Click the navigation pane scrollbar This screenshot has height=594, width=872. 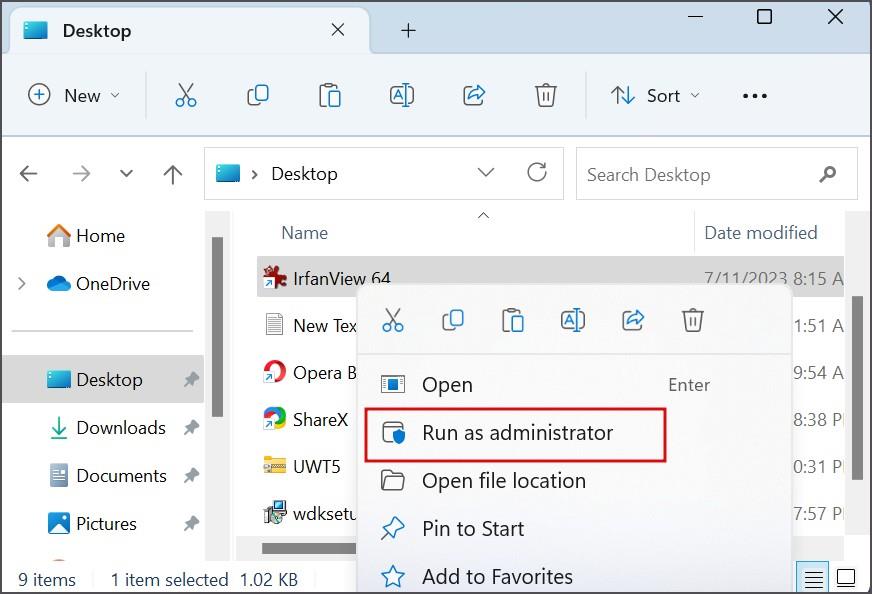tap(217, 327)
